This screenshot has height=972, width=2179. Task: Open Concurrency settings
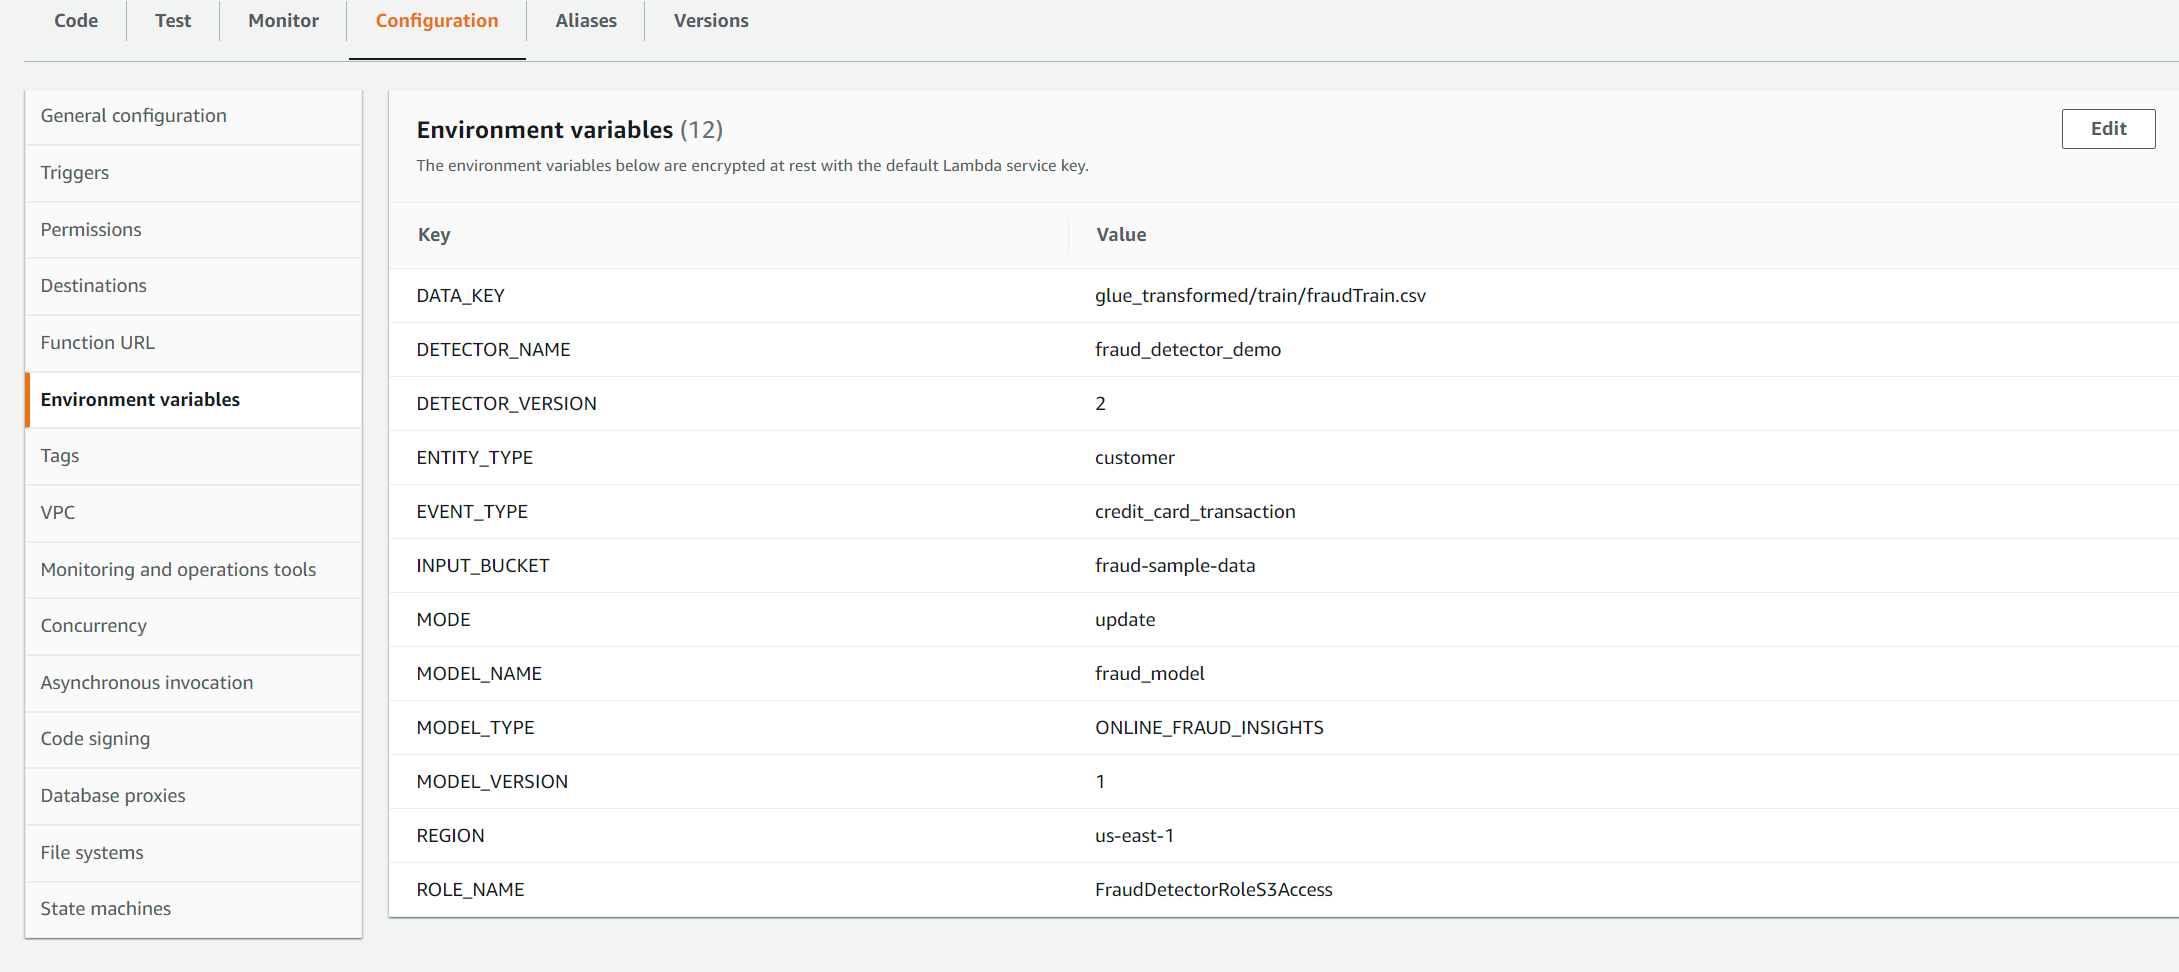(x=94, y=626)
